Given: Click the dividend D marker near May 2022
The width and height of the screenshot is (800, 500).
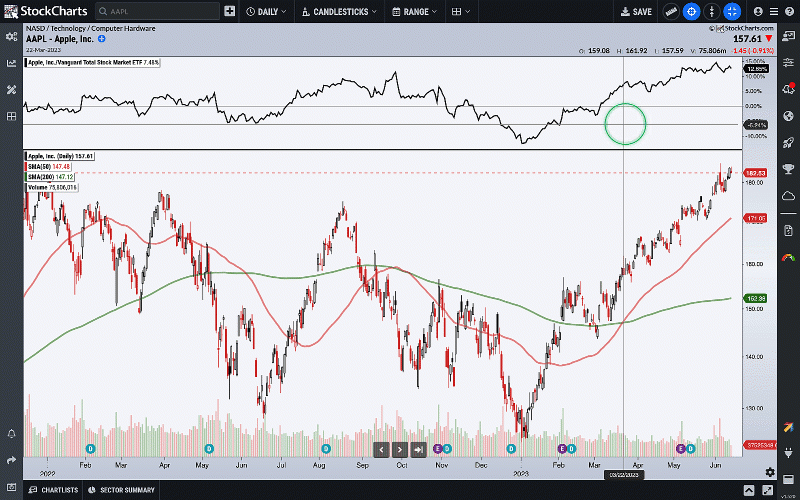Looking at the screenshot, I should click(x=209, y=449).
